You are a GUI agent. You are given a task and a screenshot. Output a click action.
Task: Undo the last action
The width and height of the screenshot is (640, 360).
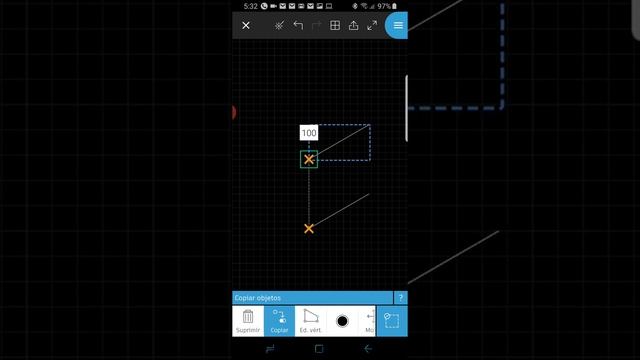pos(298,25)
